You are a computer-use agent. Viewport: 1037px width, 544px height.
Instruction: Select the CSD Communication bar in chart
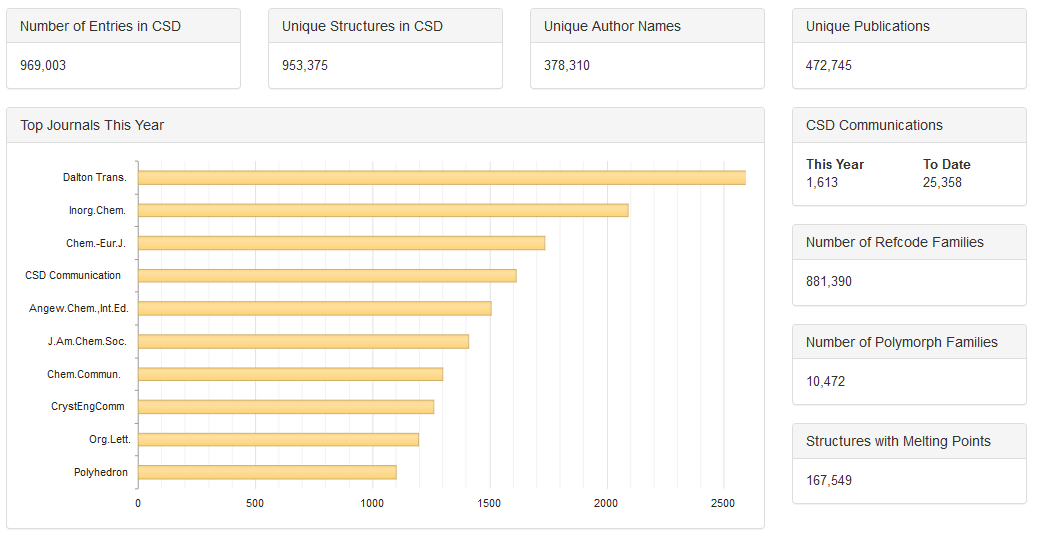pyautogui.click(x=327, y=276)
